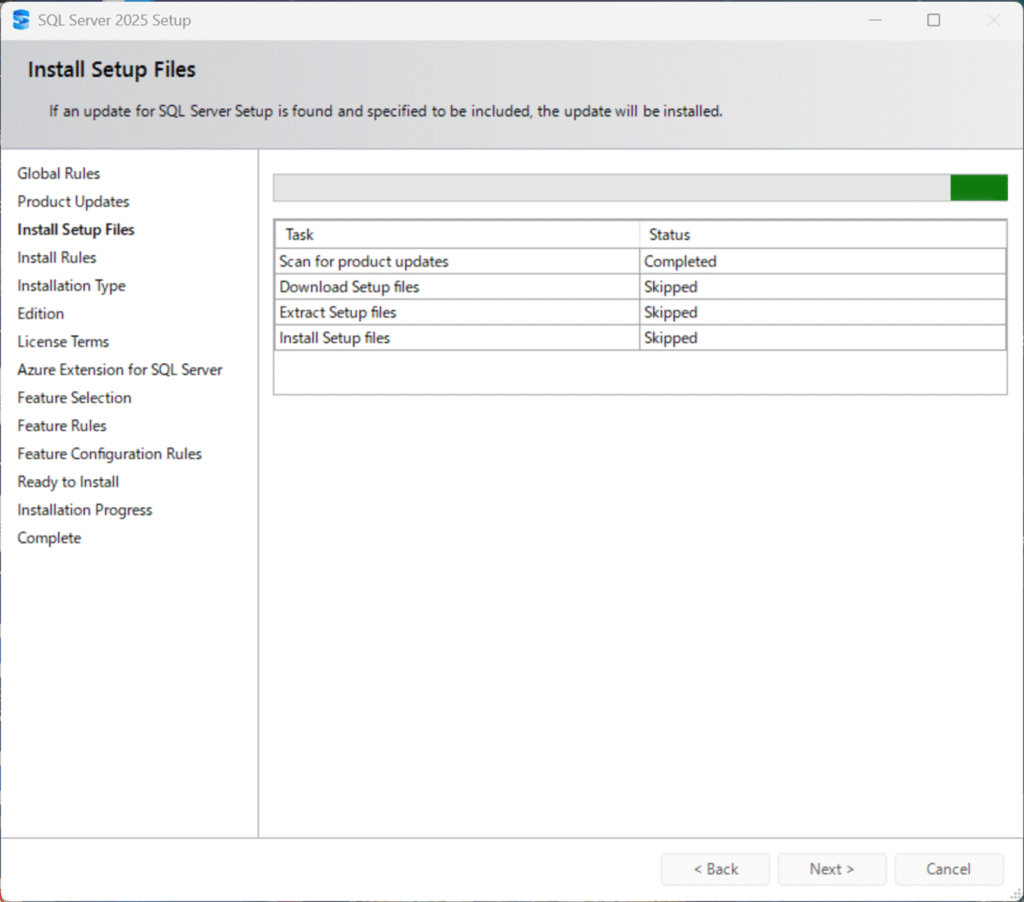
Task: Click Skipped status for Download Setup files
Action: click(x=823, y=287)
